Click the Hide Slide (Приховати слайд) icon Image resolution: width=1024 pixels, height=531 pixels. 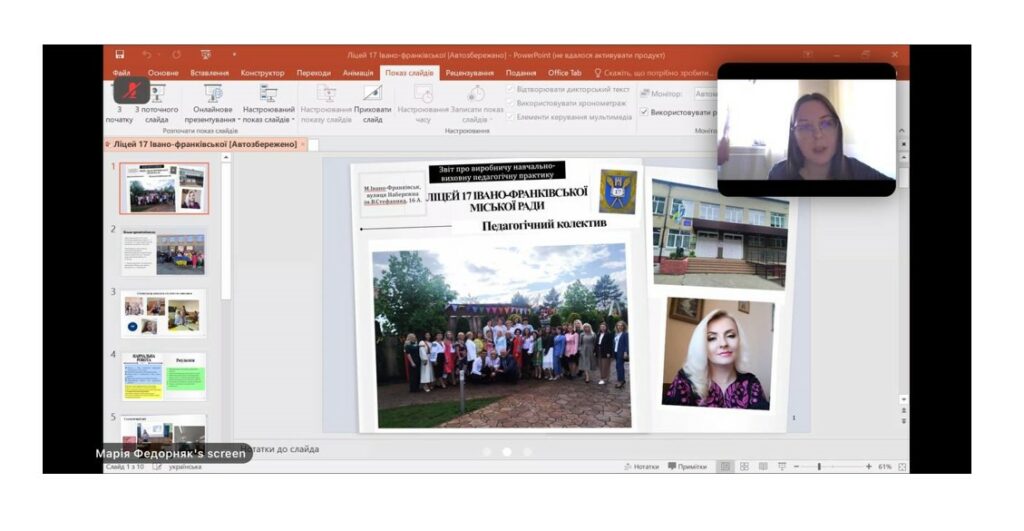click(x=372, y=93)
